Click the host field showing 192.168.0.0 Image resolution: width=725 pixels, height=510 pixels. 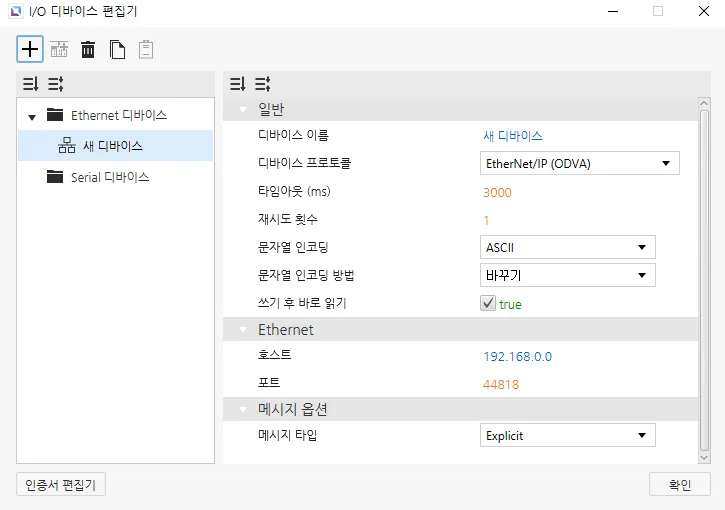coord(517,356)
